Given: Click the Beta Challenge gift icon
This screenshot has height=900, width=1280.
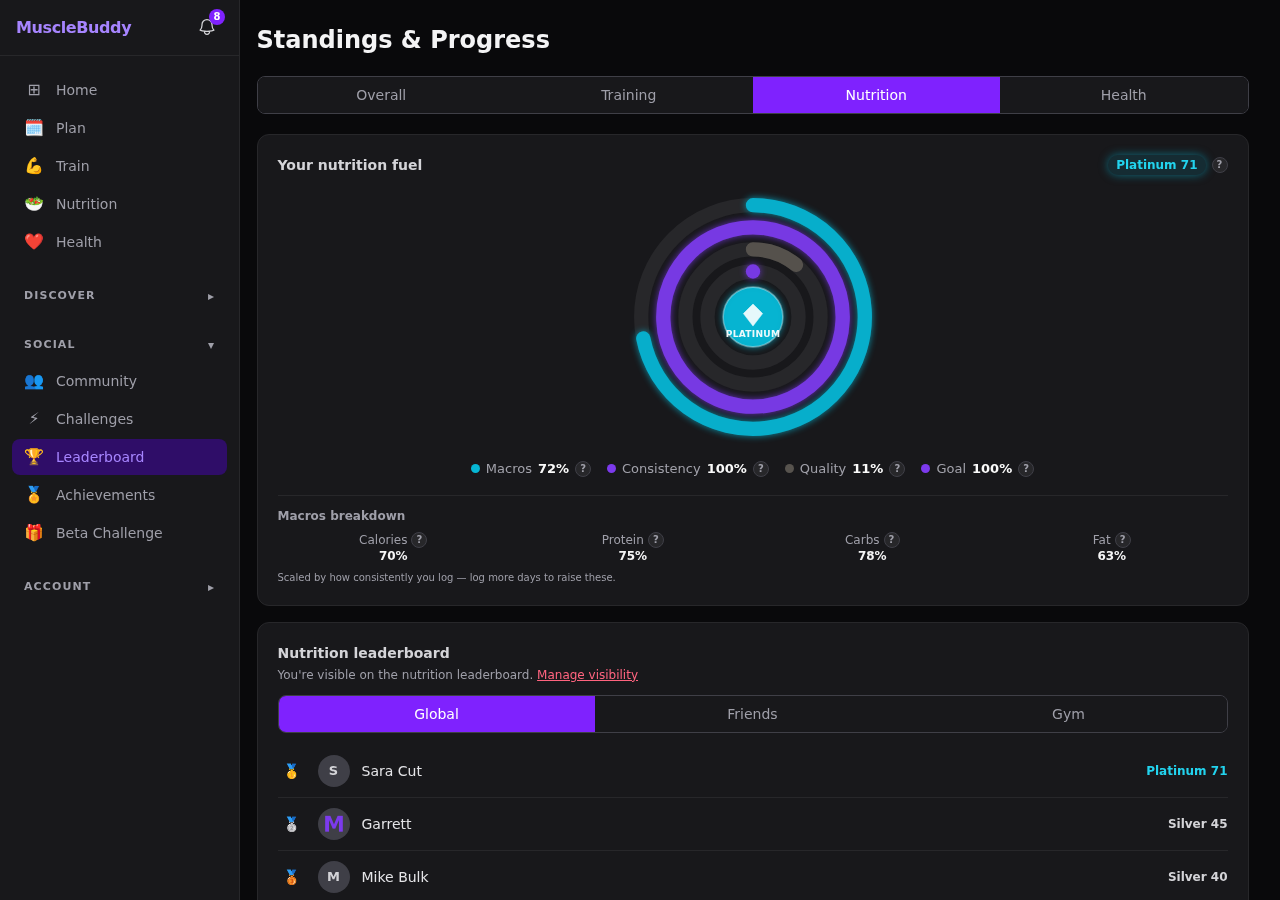Looking at the screenshot, I should click(x=34, y=533).
